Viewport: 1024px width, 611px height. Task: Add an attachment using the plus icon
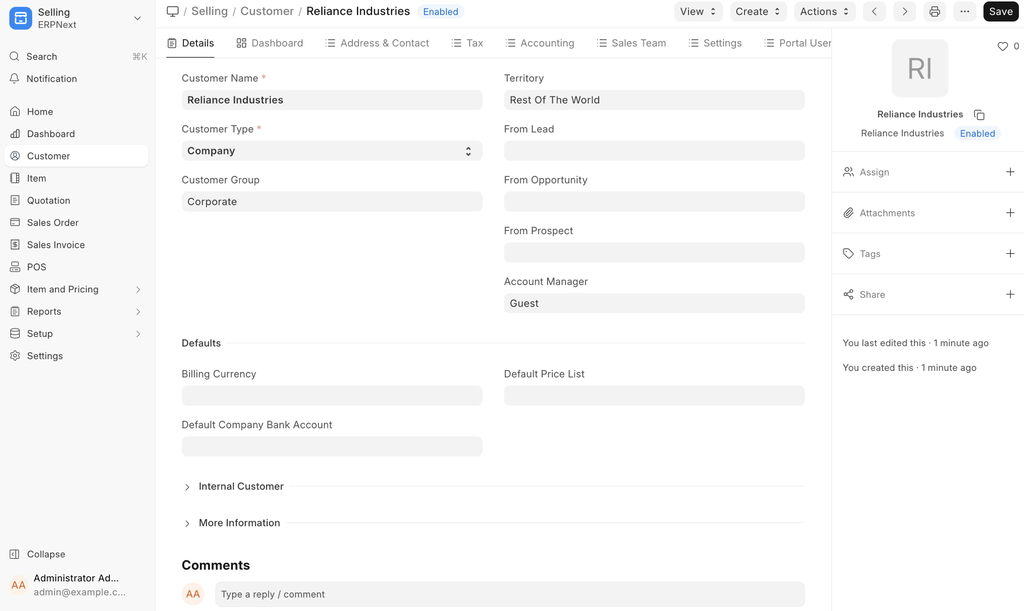[1010, 213]
